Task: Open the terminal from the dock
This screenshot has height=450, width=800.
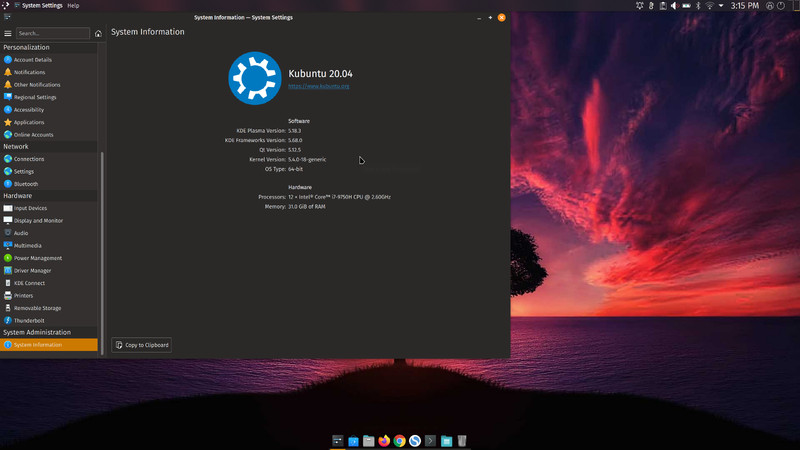Action: (431, 441)
